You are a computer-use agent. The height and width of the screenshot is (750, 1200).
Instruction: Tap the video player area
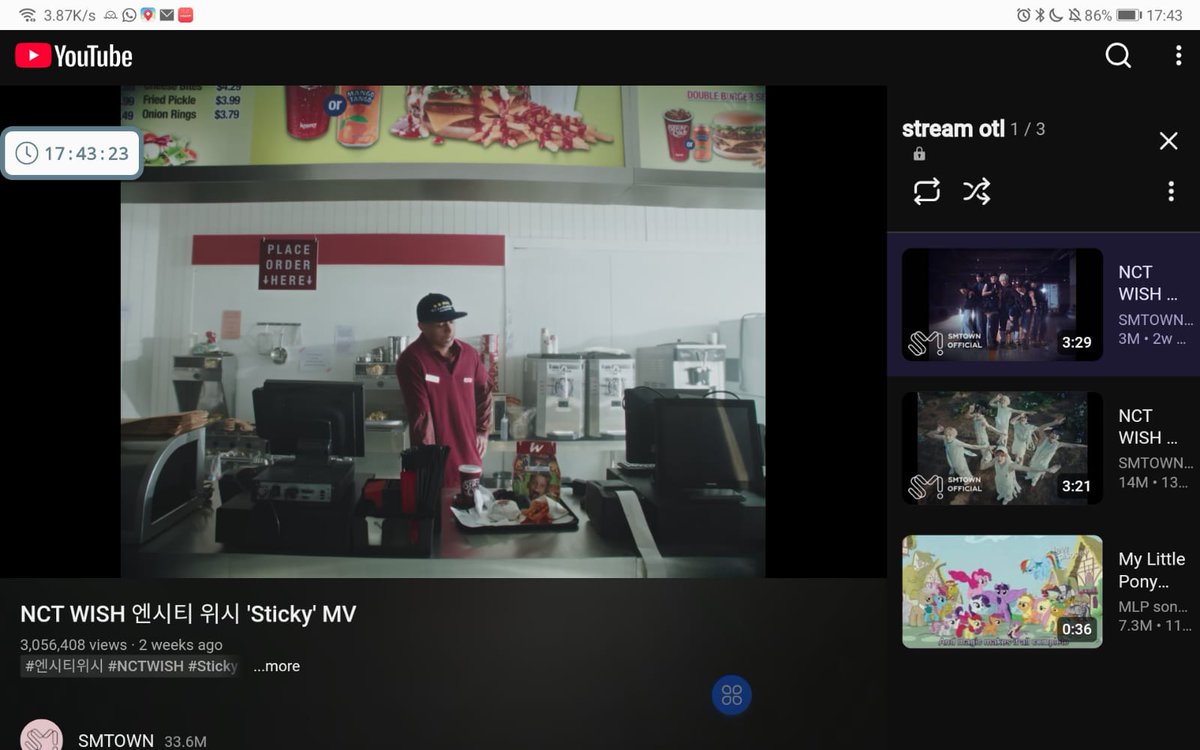[443, 331]
